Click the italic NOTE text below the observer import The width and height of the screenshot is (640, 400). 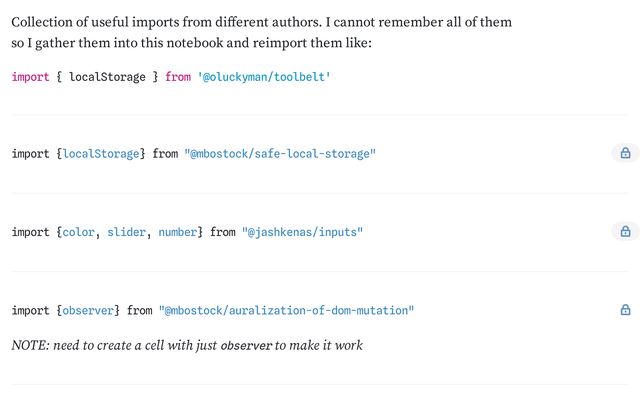[110, 346]
